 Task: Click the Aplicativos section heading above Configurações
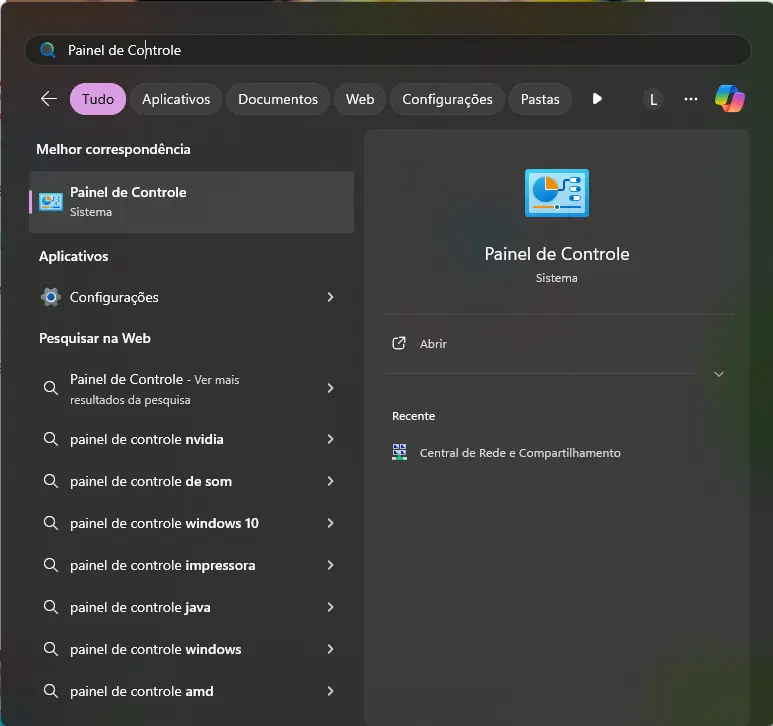click(73, 256)
